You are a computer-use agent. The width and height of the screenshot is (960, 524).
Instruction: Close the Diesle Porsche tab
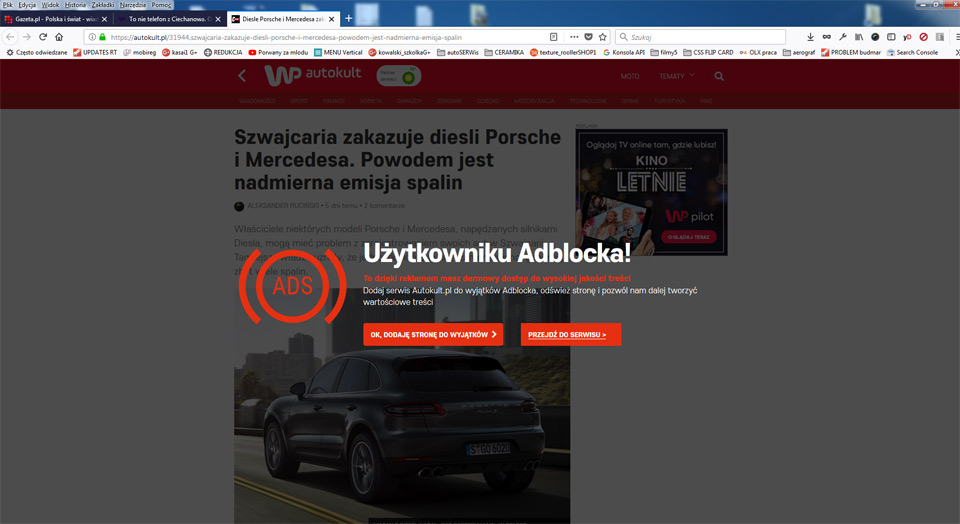click(x=331, y=19)
